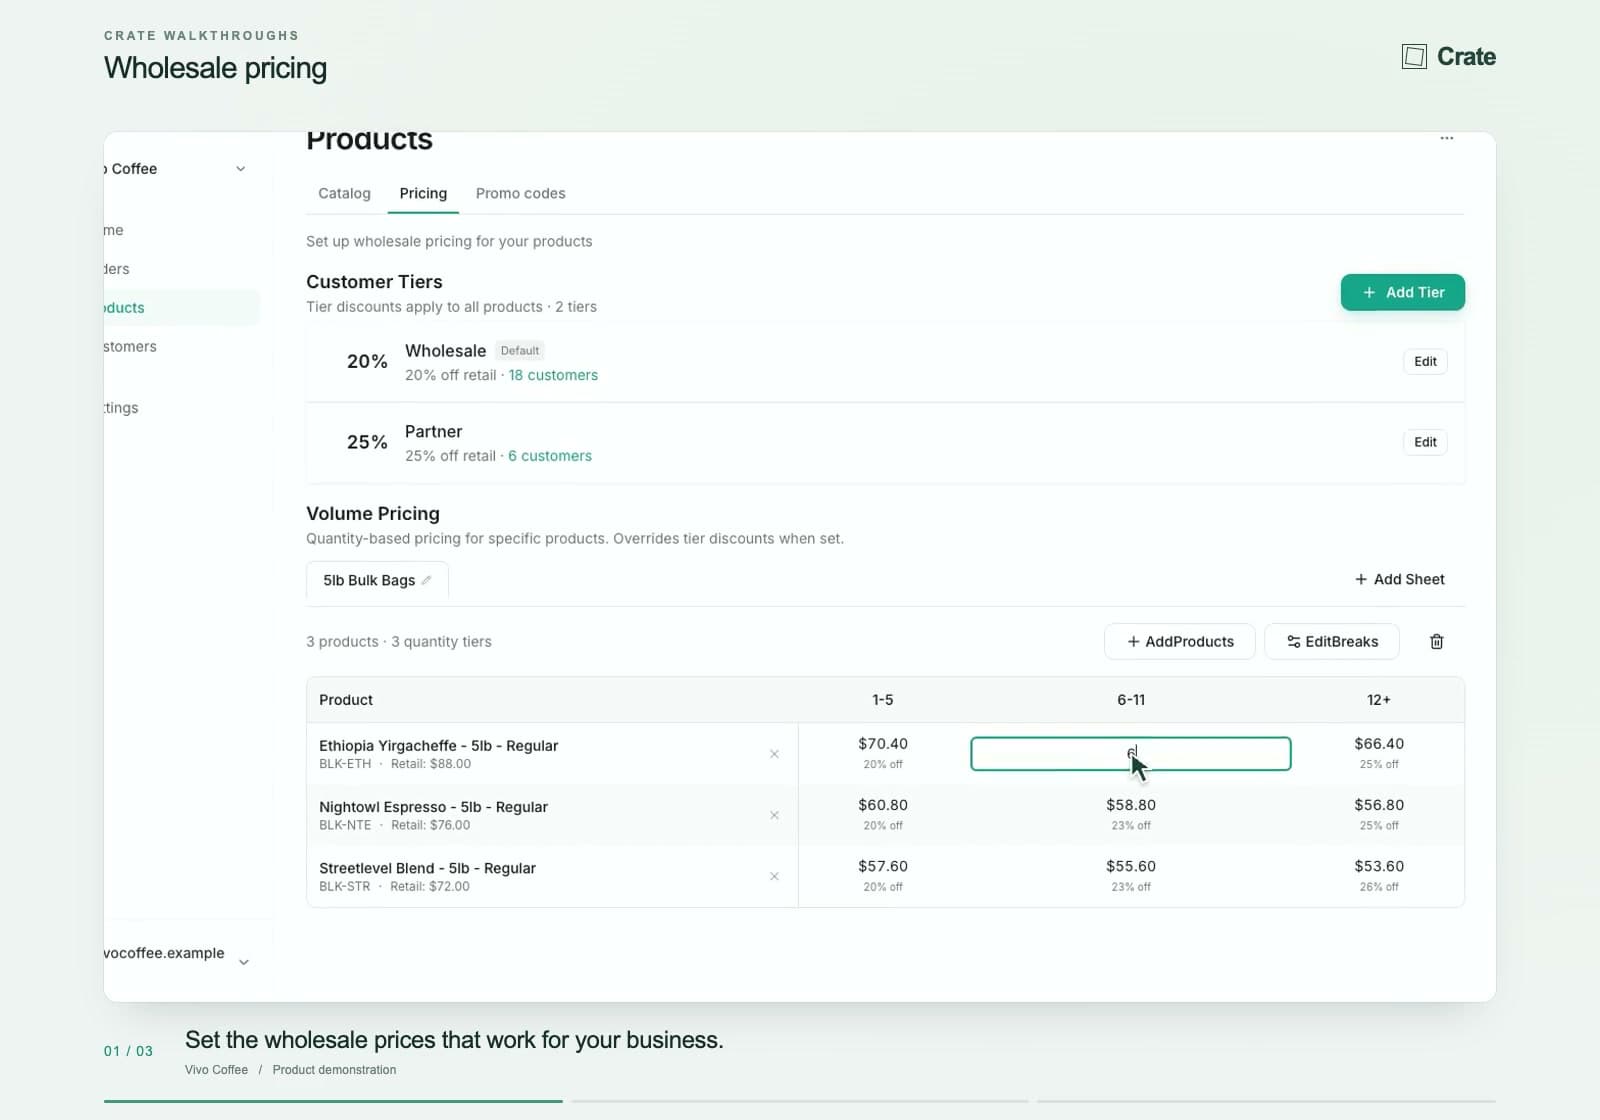Jump to the second walkthrough progress segment
The image size is (1600, 1120).
(799, 1101)
